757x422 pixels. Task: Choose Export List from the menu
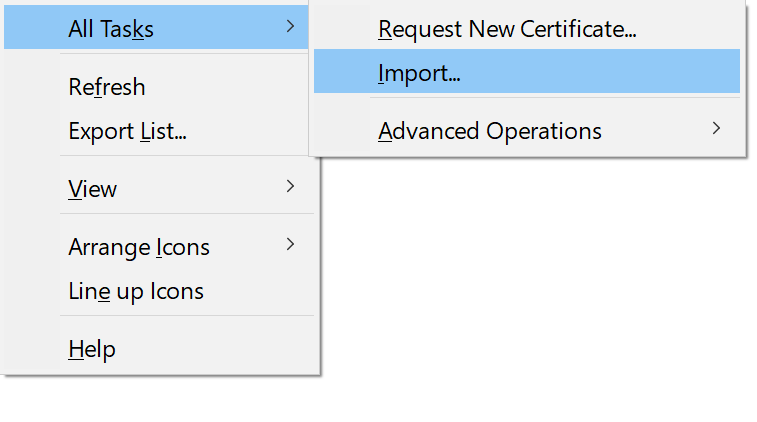pyautogui.click(x=128, y=131)
